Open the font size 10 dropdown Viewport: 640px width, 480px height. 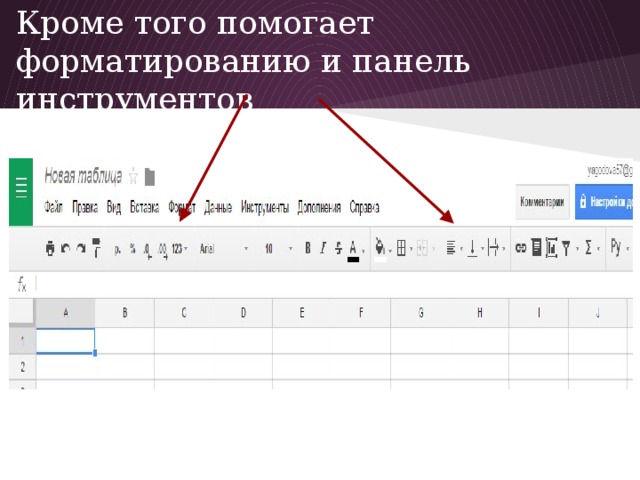[x=278, y=249]
